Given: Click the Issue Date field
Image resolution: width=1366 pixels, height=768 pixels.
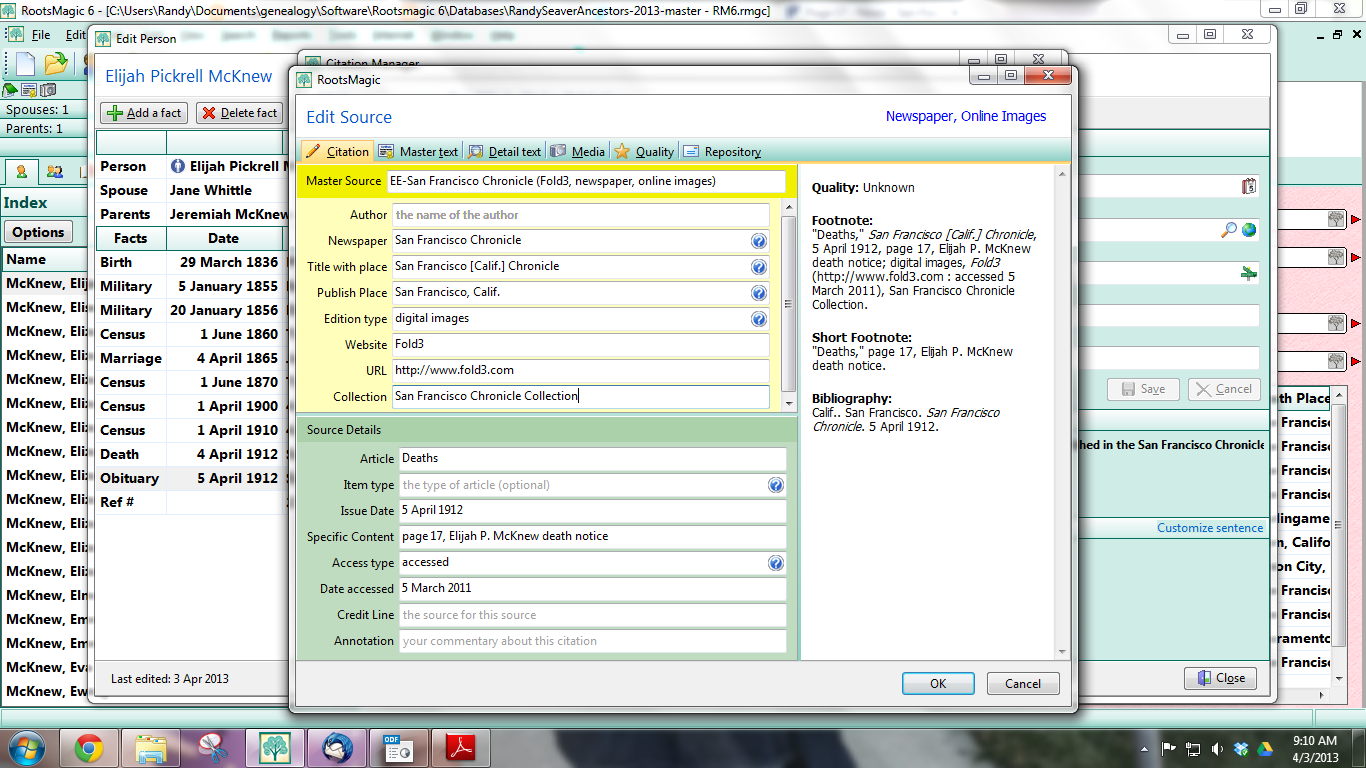Looking at the screenshot, I should (x=592, y=511).
